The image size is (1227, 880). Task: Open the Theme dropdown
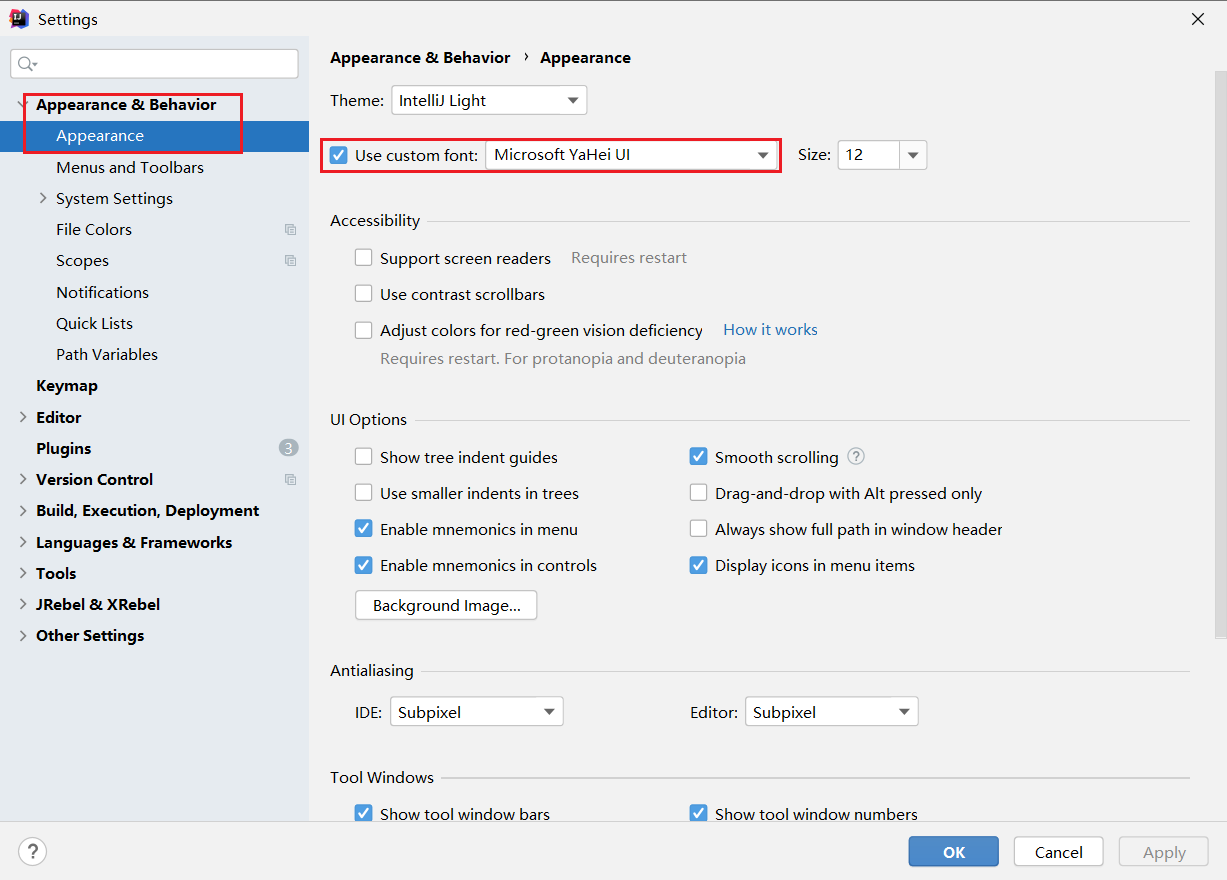[488, 100]
